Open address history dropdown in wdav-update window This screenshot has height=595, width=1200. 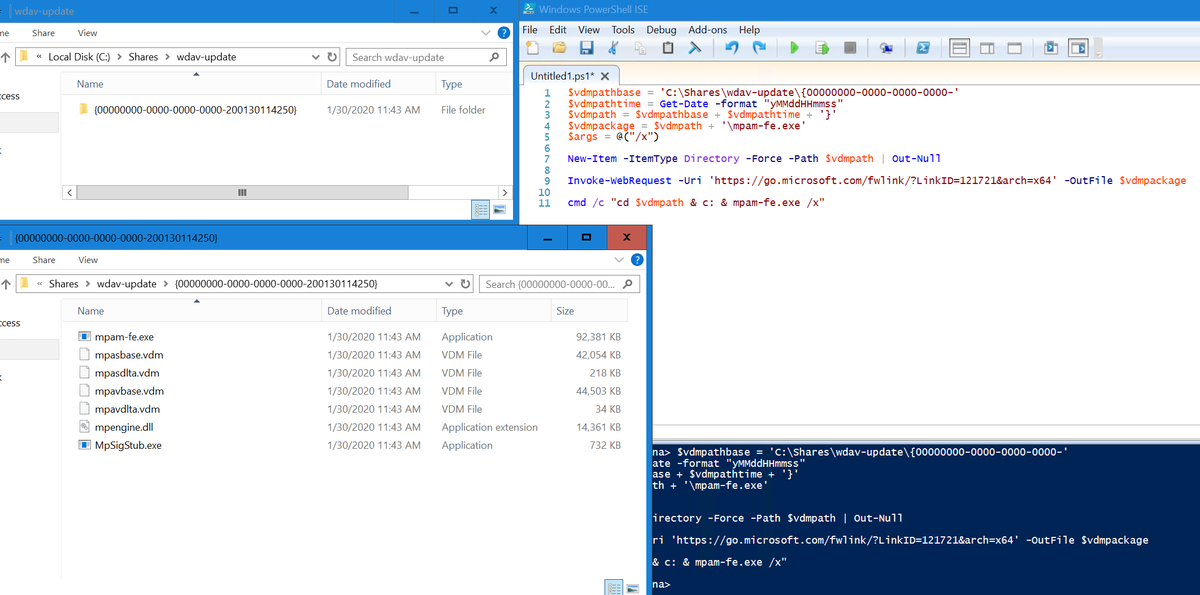316,57
